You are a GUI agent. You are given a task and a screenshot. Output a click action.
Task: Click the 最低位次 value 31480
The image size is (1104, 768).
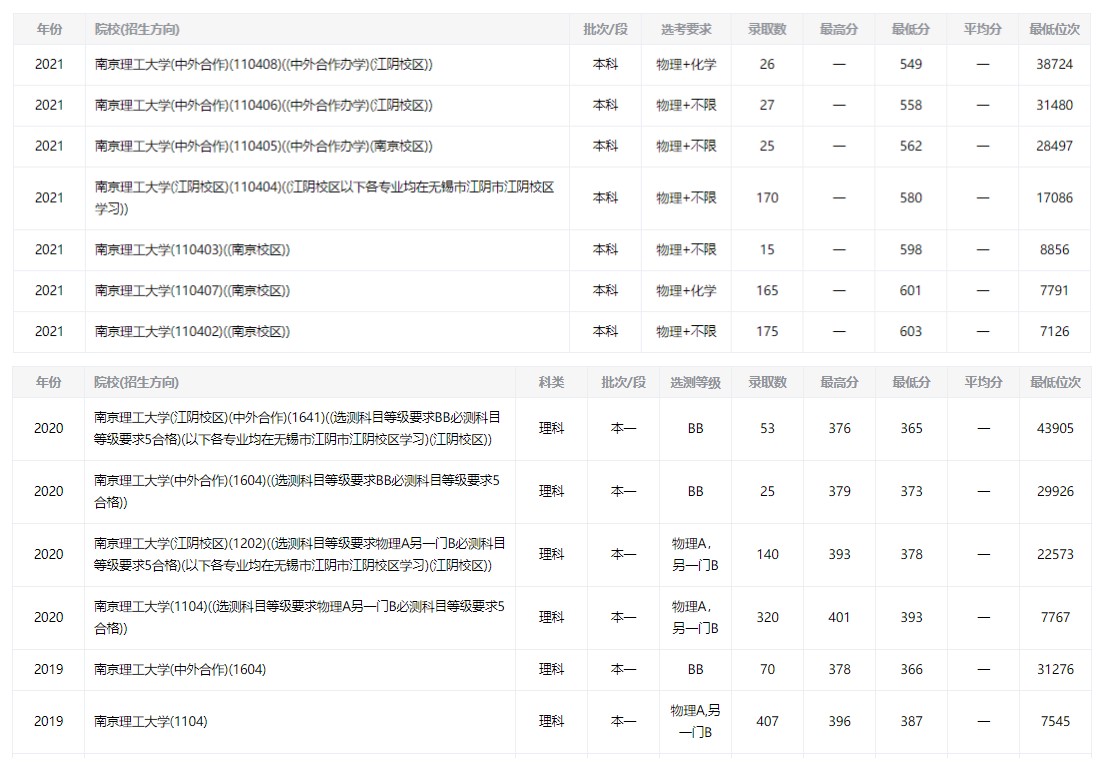point(1054,106)
